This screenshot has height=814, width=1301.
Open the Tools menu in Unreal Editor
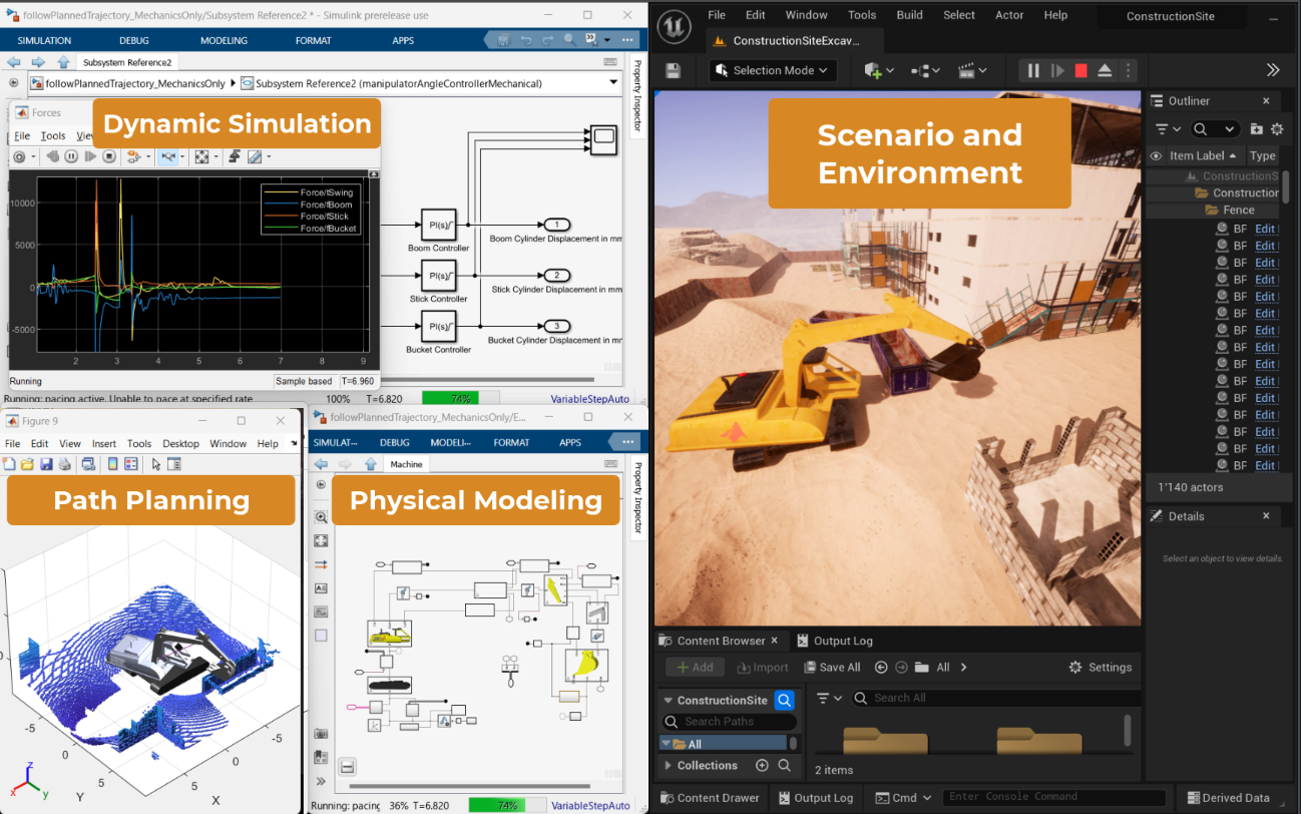[862, 15]
